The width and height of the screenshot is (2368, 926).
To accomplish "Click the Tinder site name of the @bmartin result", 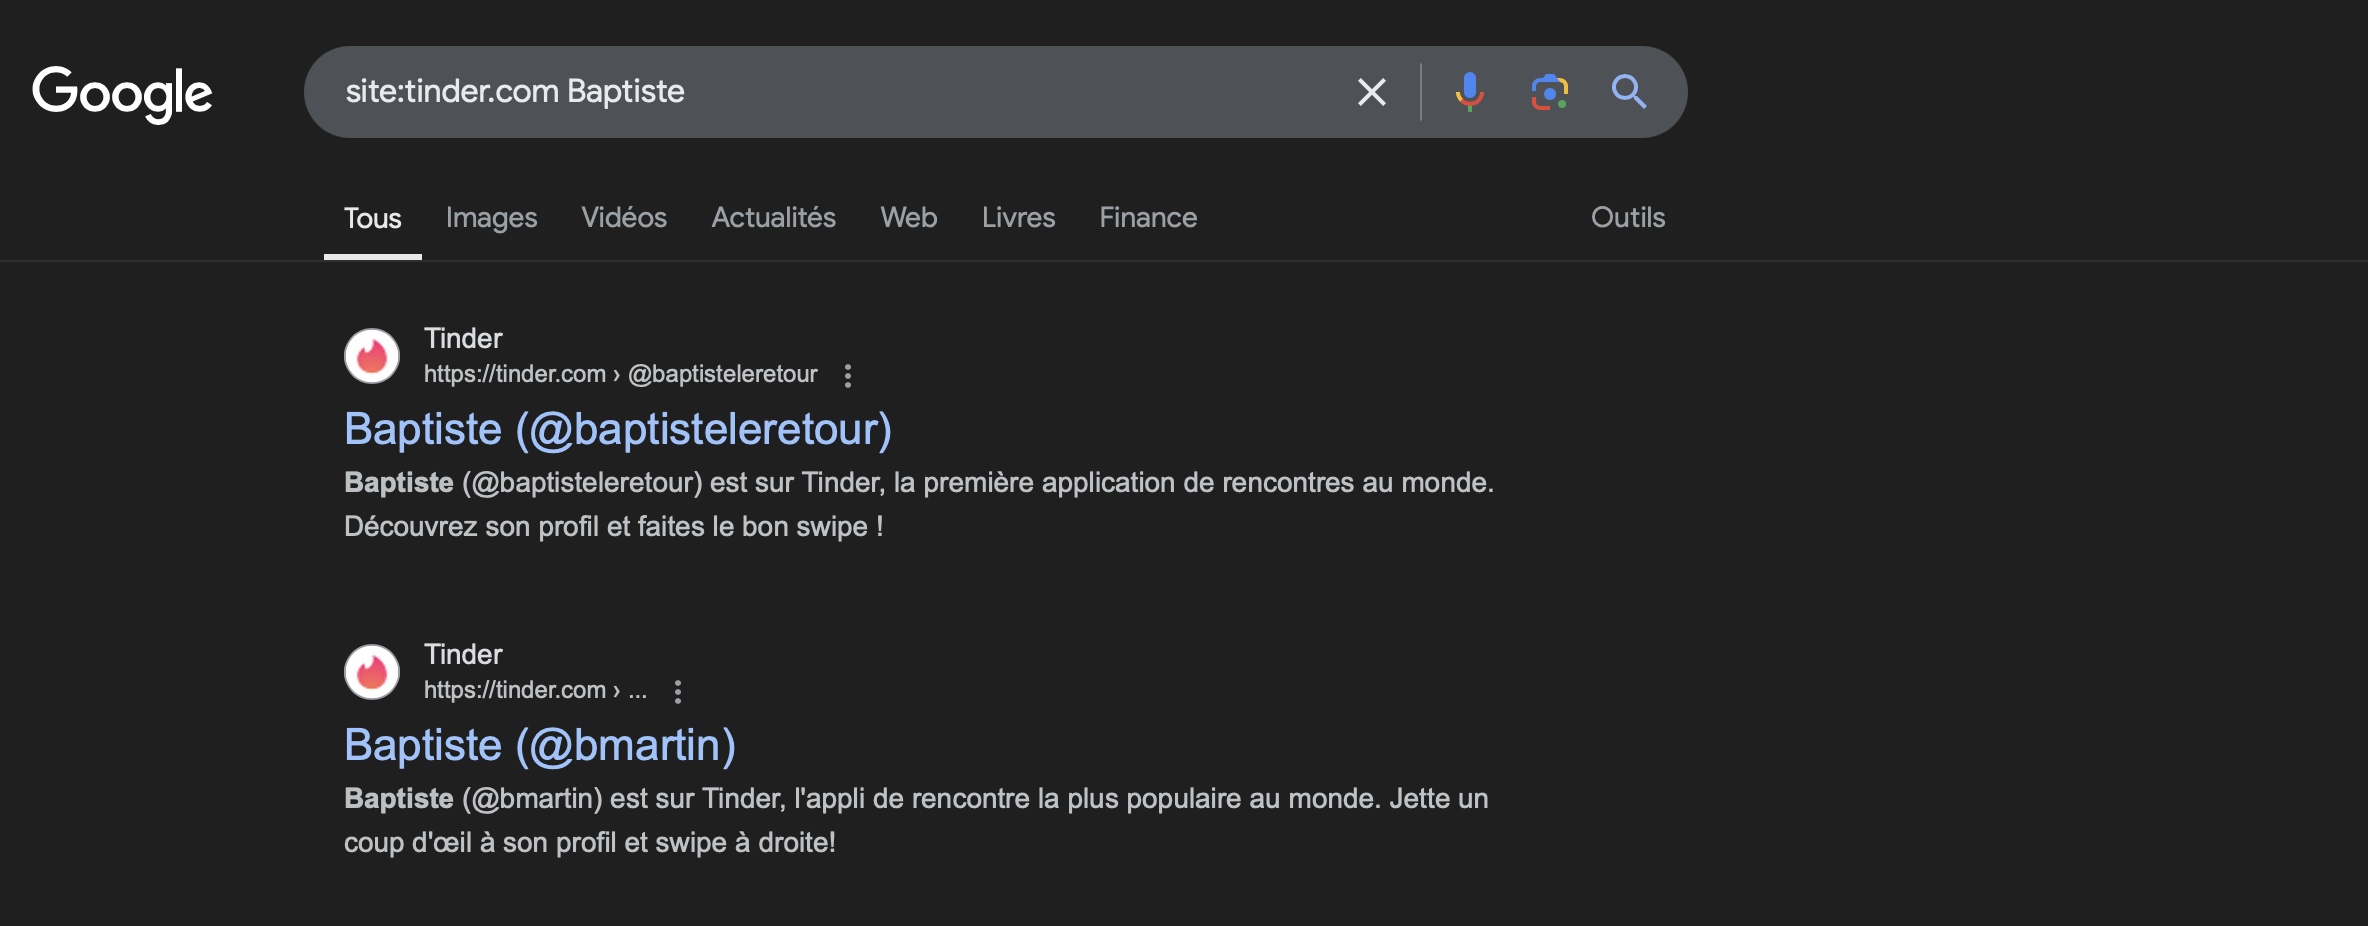I will (x=463, y=654).
